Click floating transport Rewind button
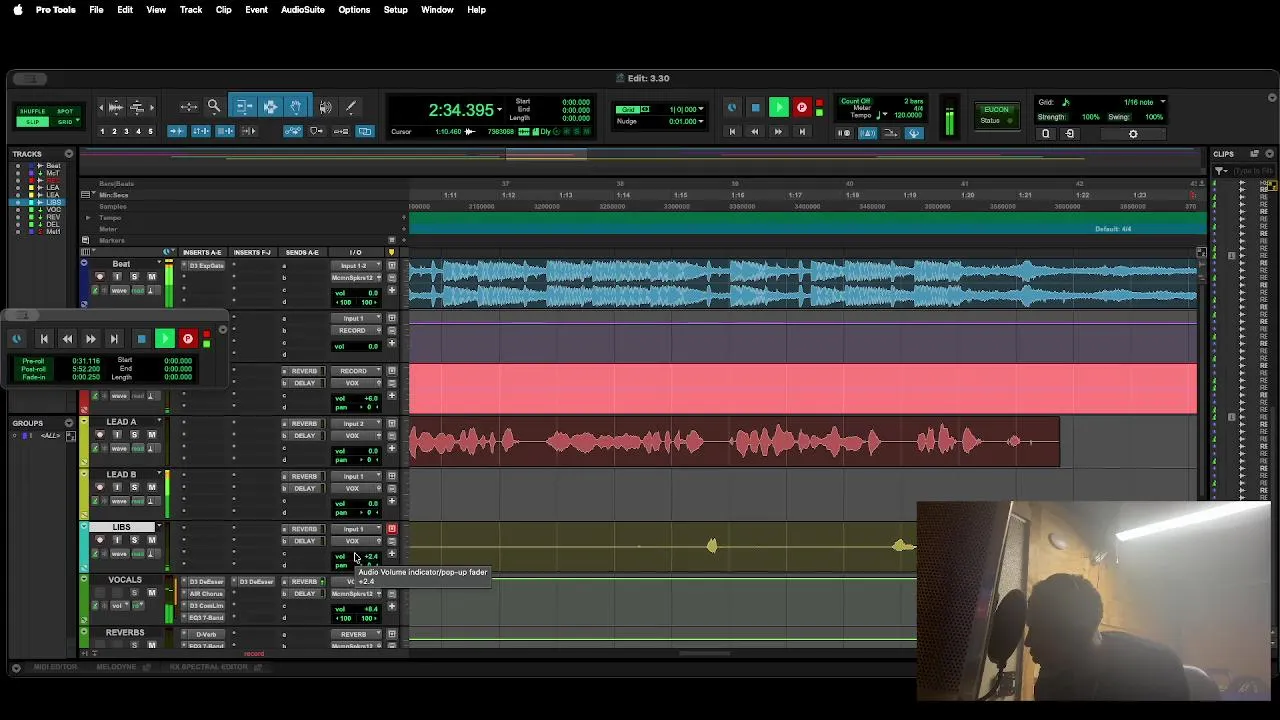Image resolution: width=1280 pixels, height=720 pixels. 67,339
